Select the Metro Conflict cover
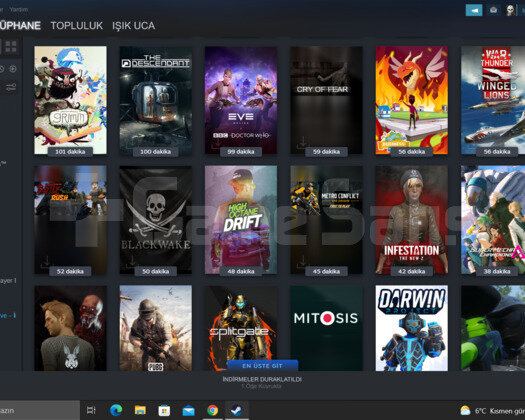Screen dimensions: 525x420 (x=326, y=220)
